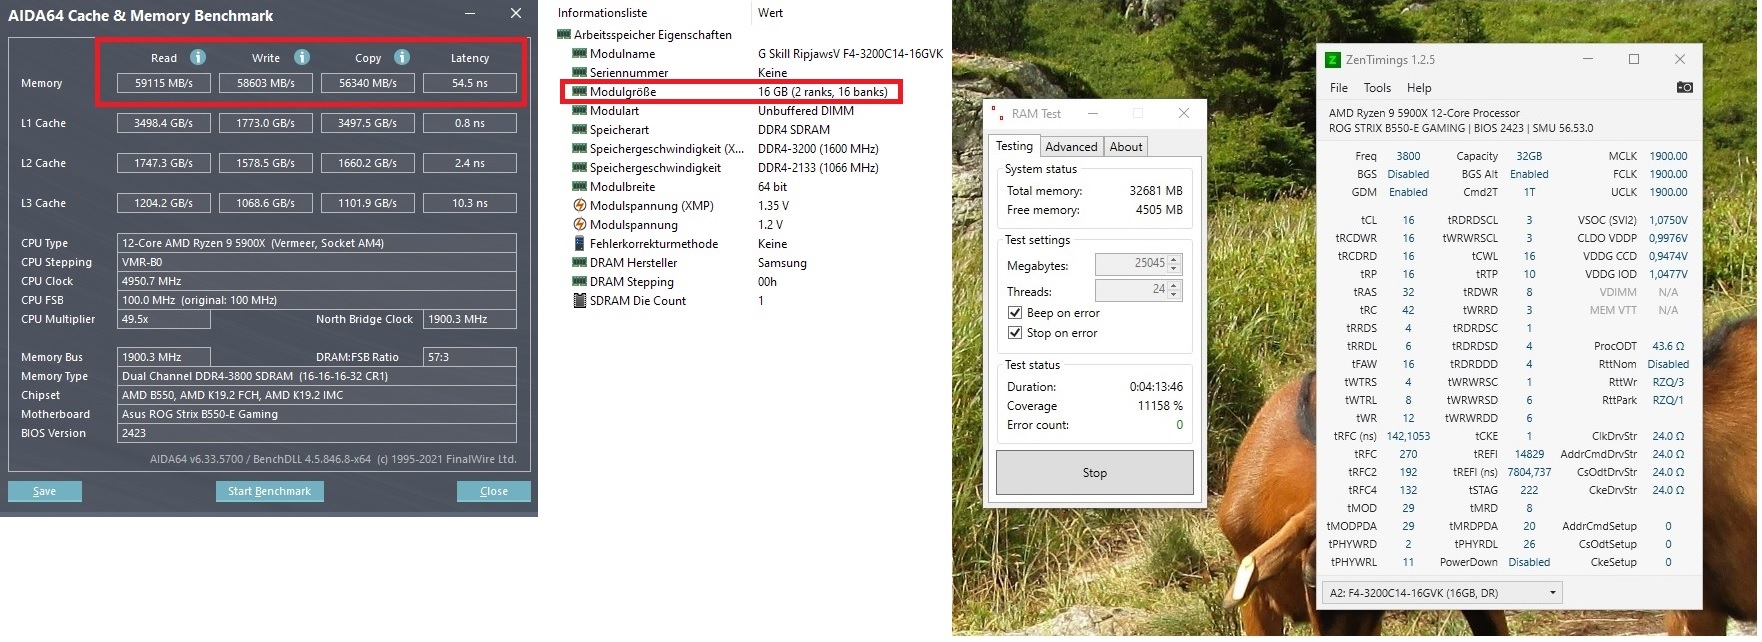Switch to the Testing tab in RAM Test
This screenshot has width=1762, height=642.
[1014, 146]
